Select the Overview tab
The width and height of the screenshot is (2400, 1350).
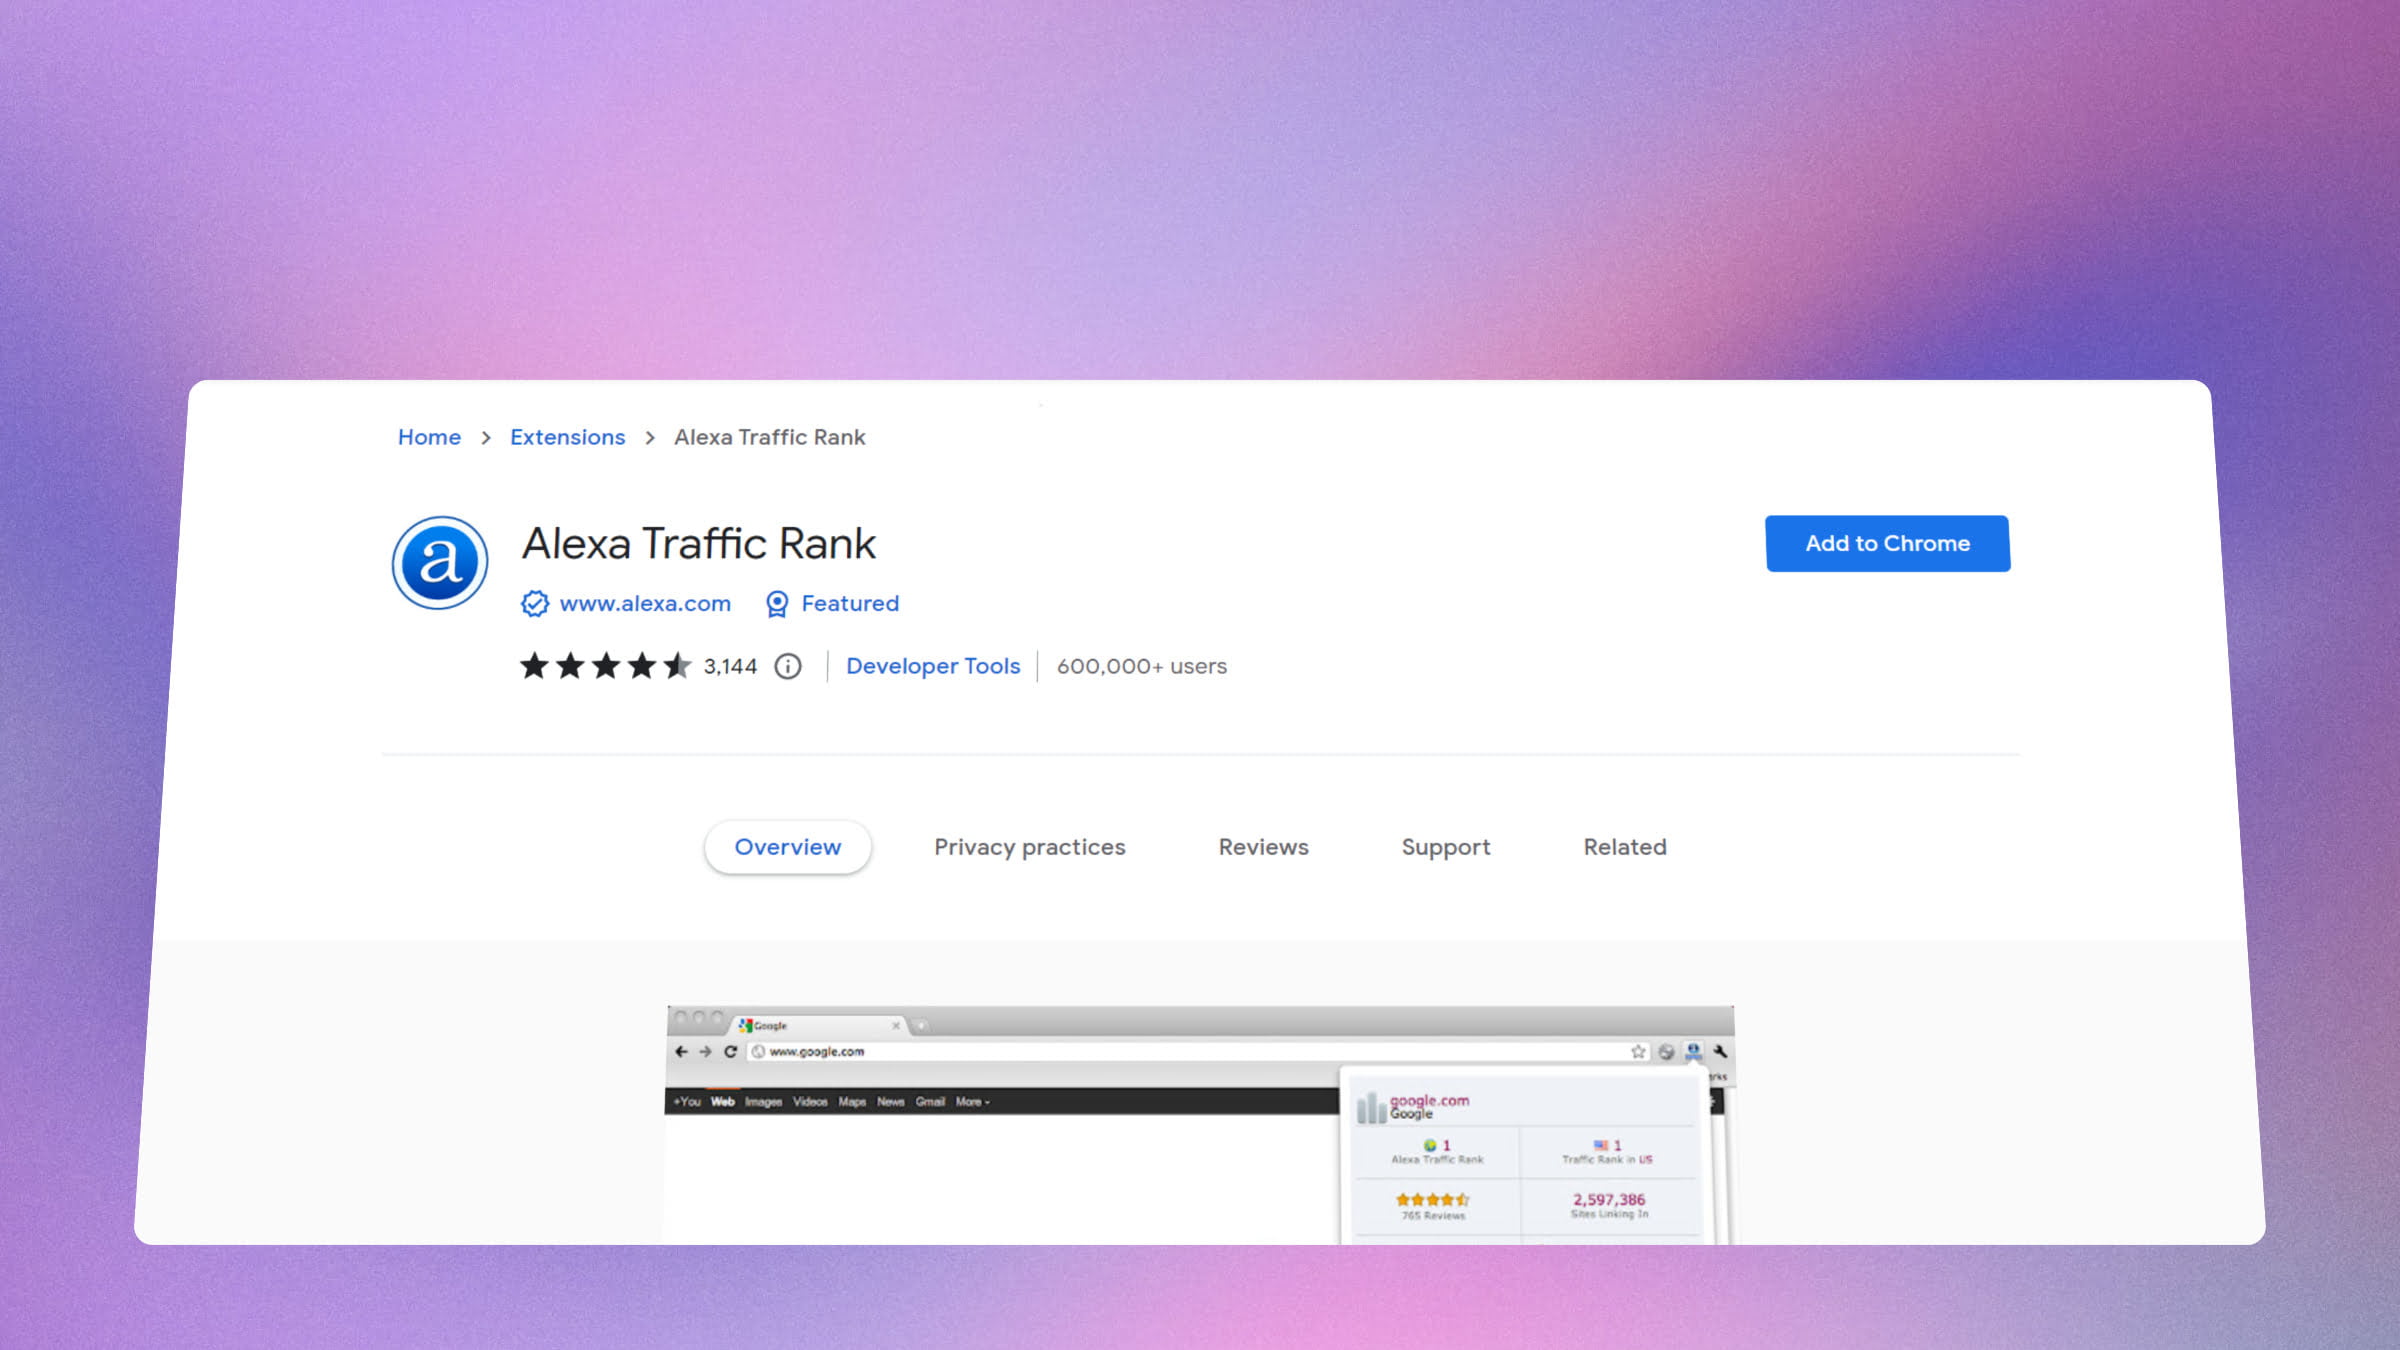pyautogui.click(x=788, y=846)
